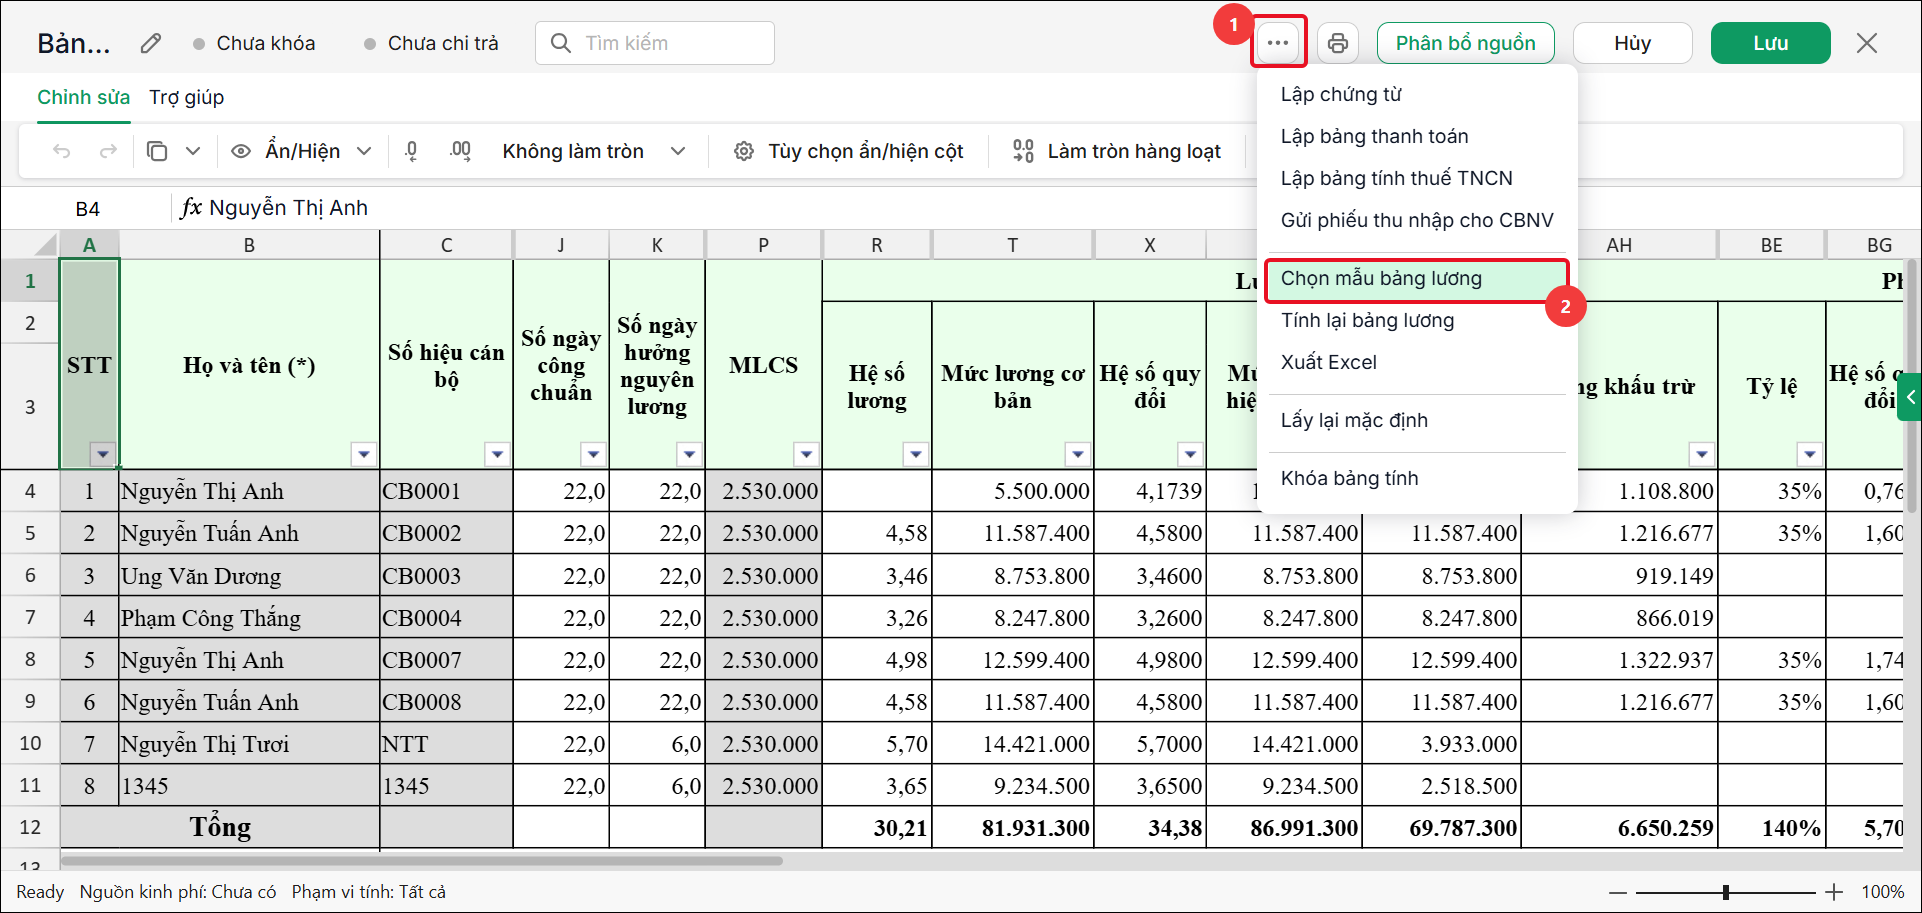
Task: Expand the copy options dropdown arrow
Action: pyautogui.click(x=193, y=151)
